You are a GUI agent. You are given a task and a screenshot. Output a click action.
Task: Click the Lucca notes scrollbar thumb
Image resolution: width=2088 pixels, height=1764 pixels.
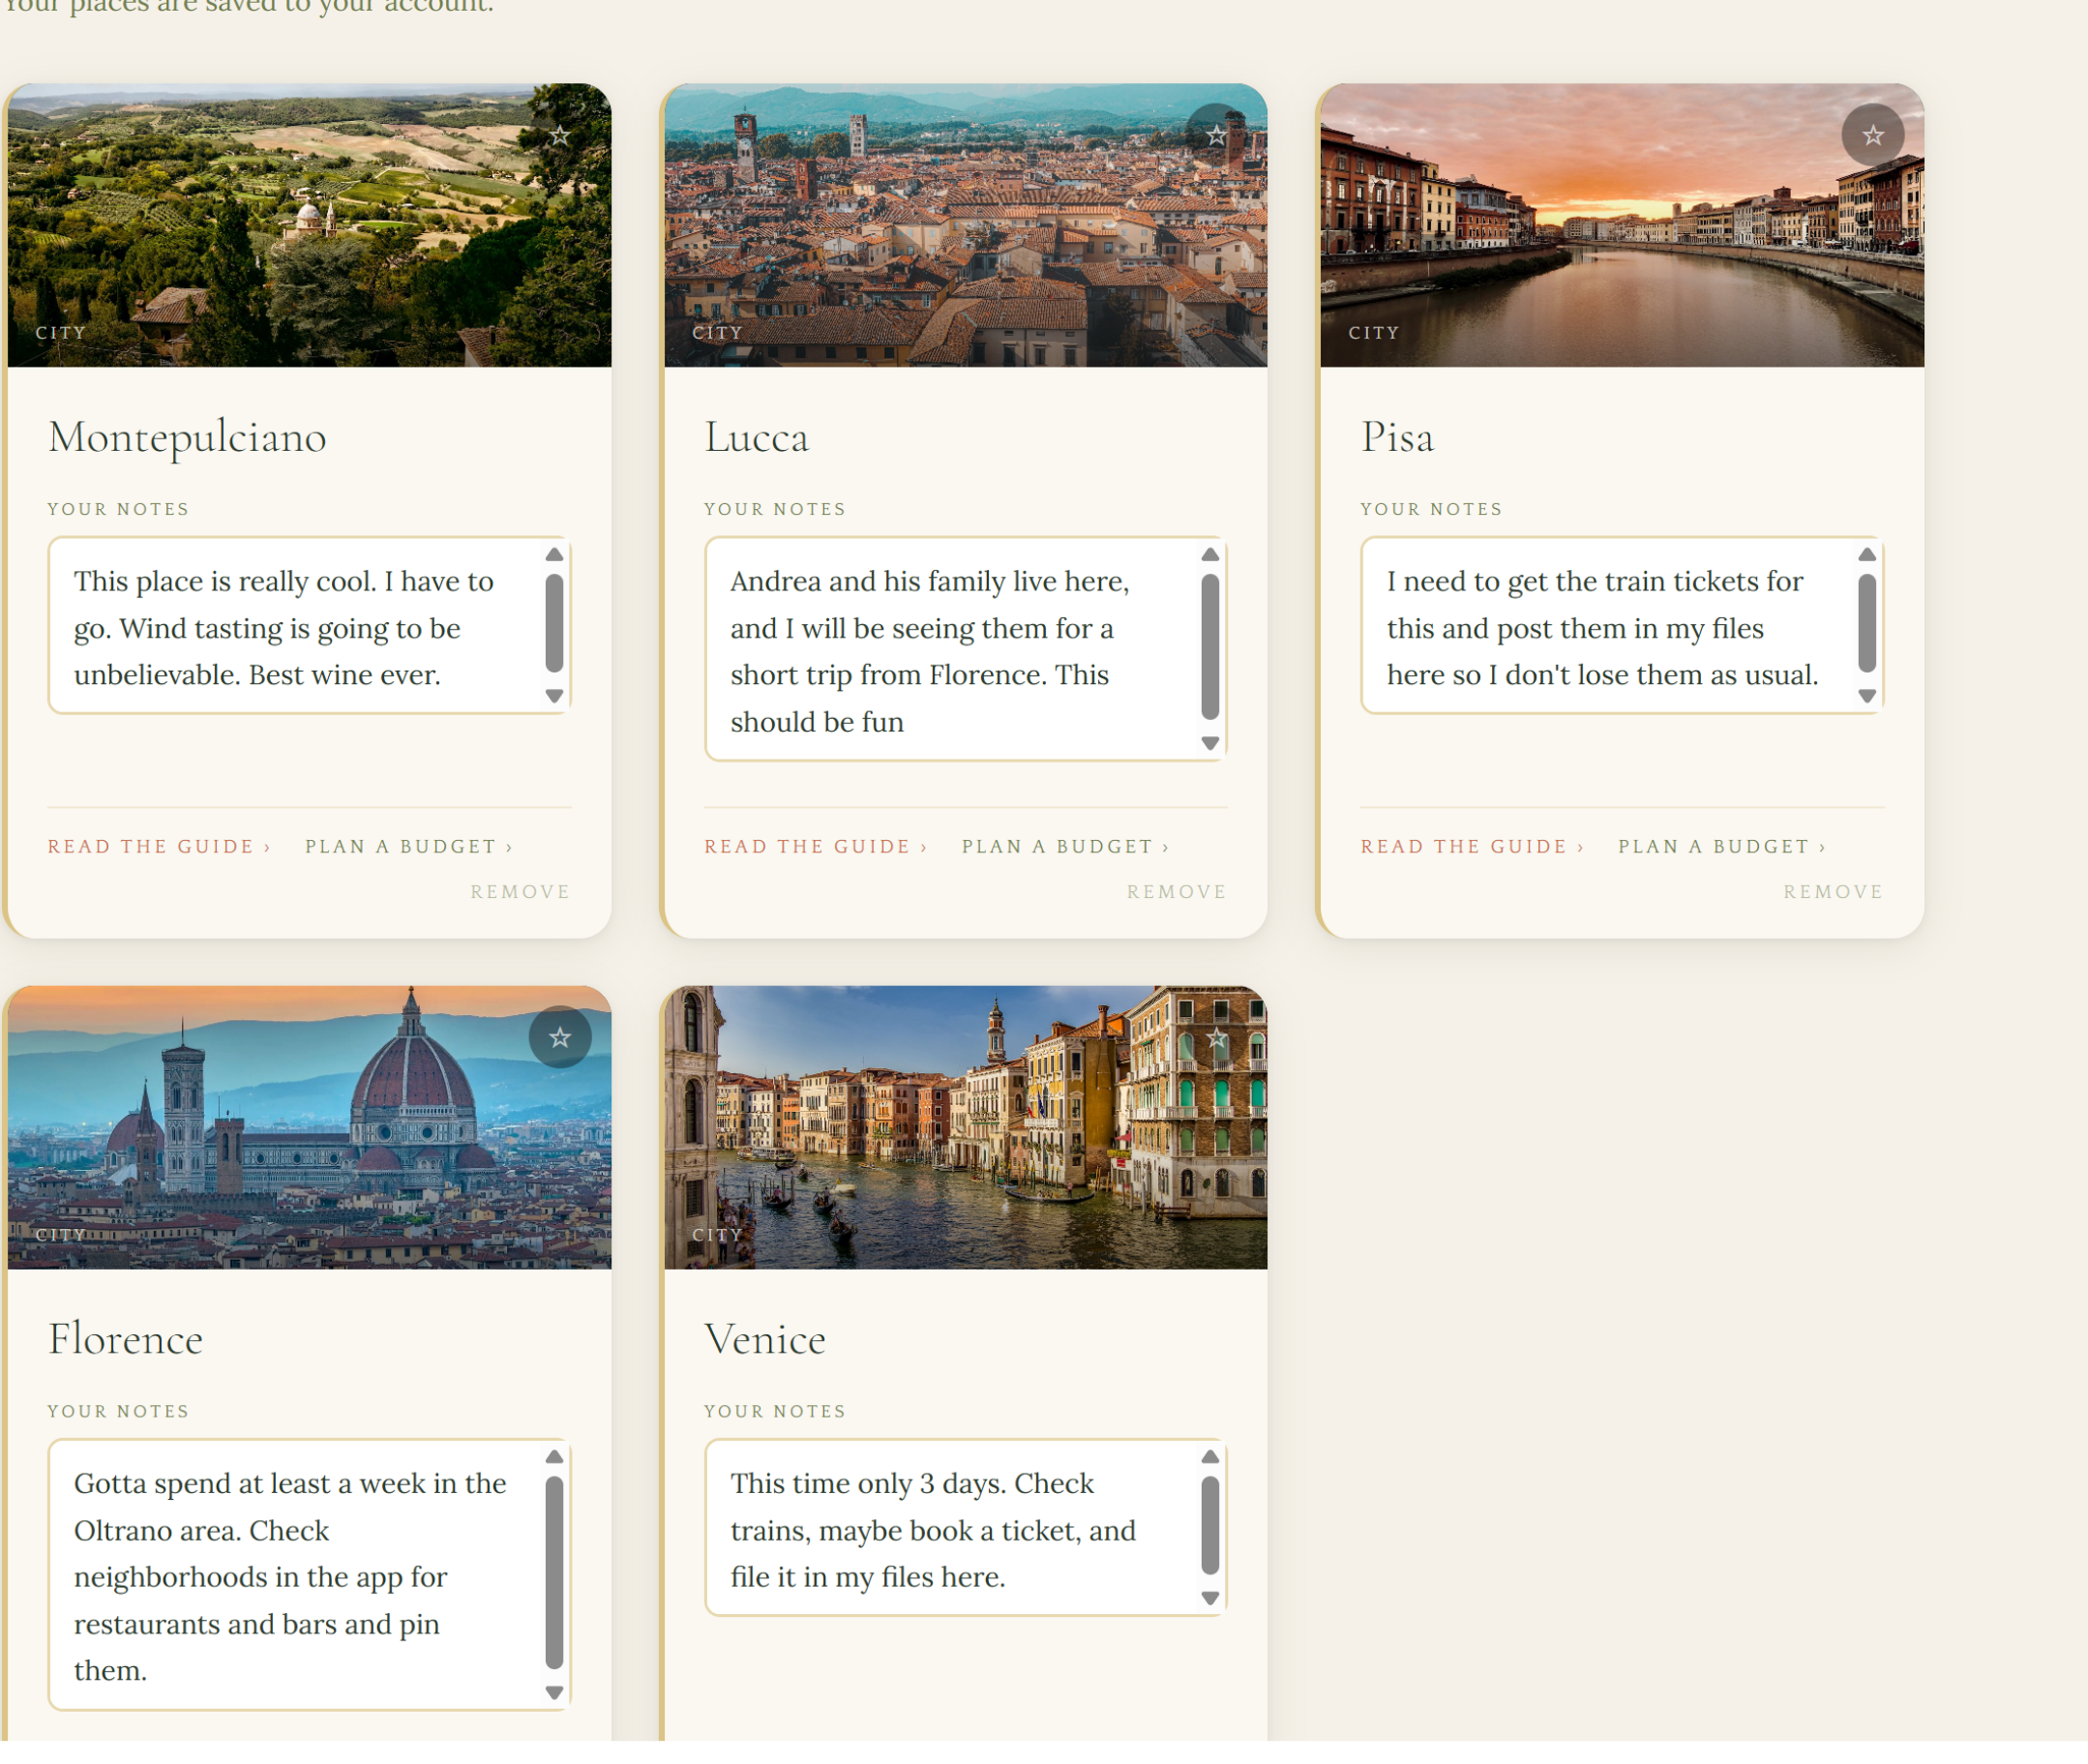click(1210, 647)
